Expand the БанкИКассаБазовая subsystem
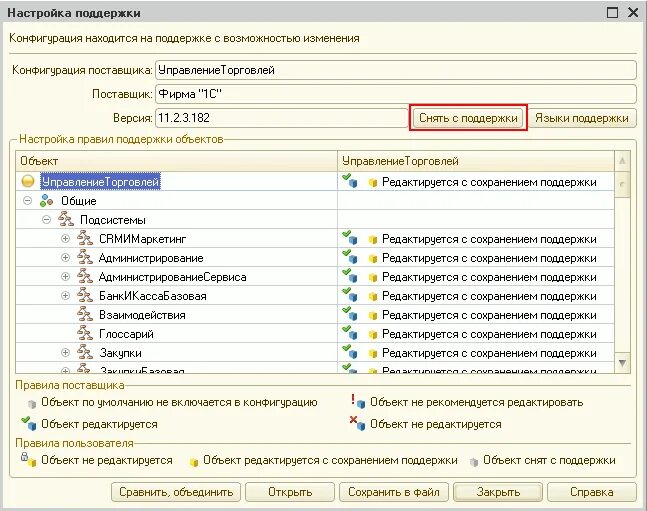 [66, 296]
